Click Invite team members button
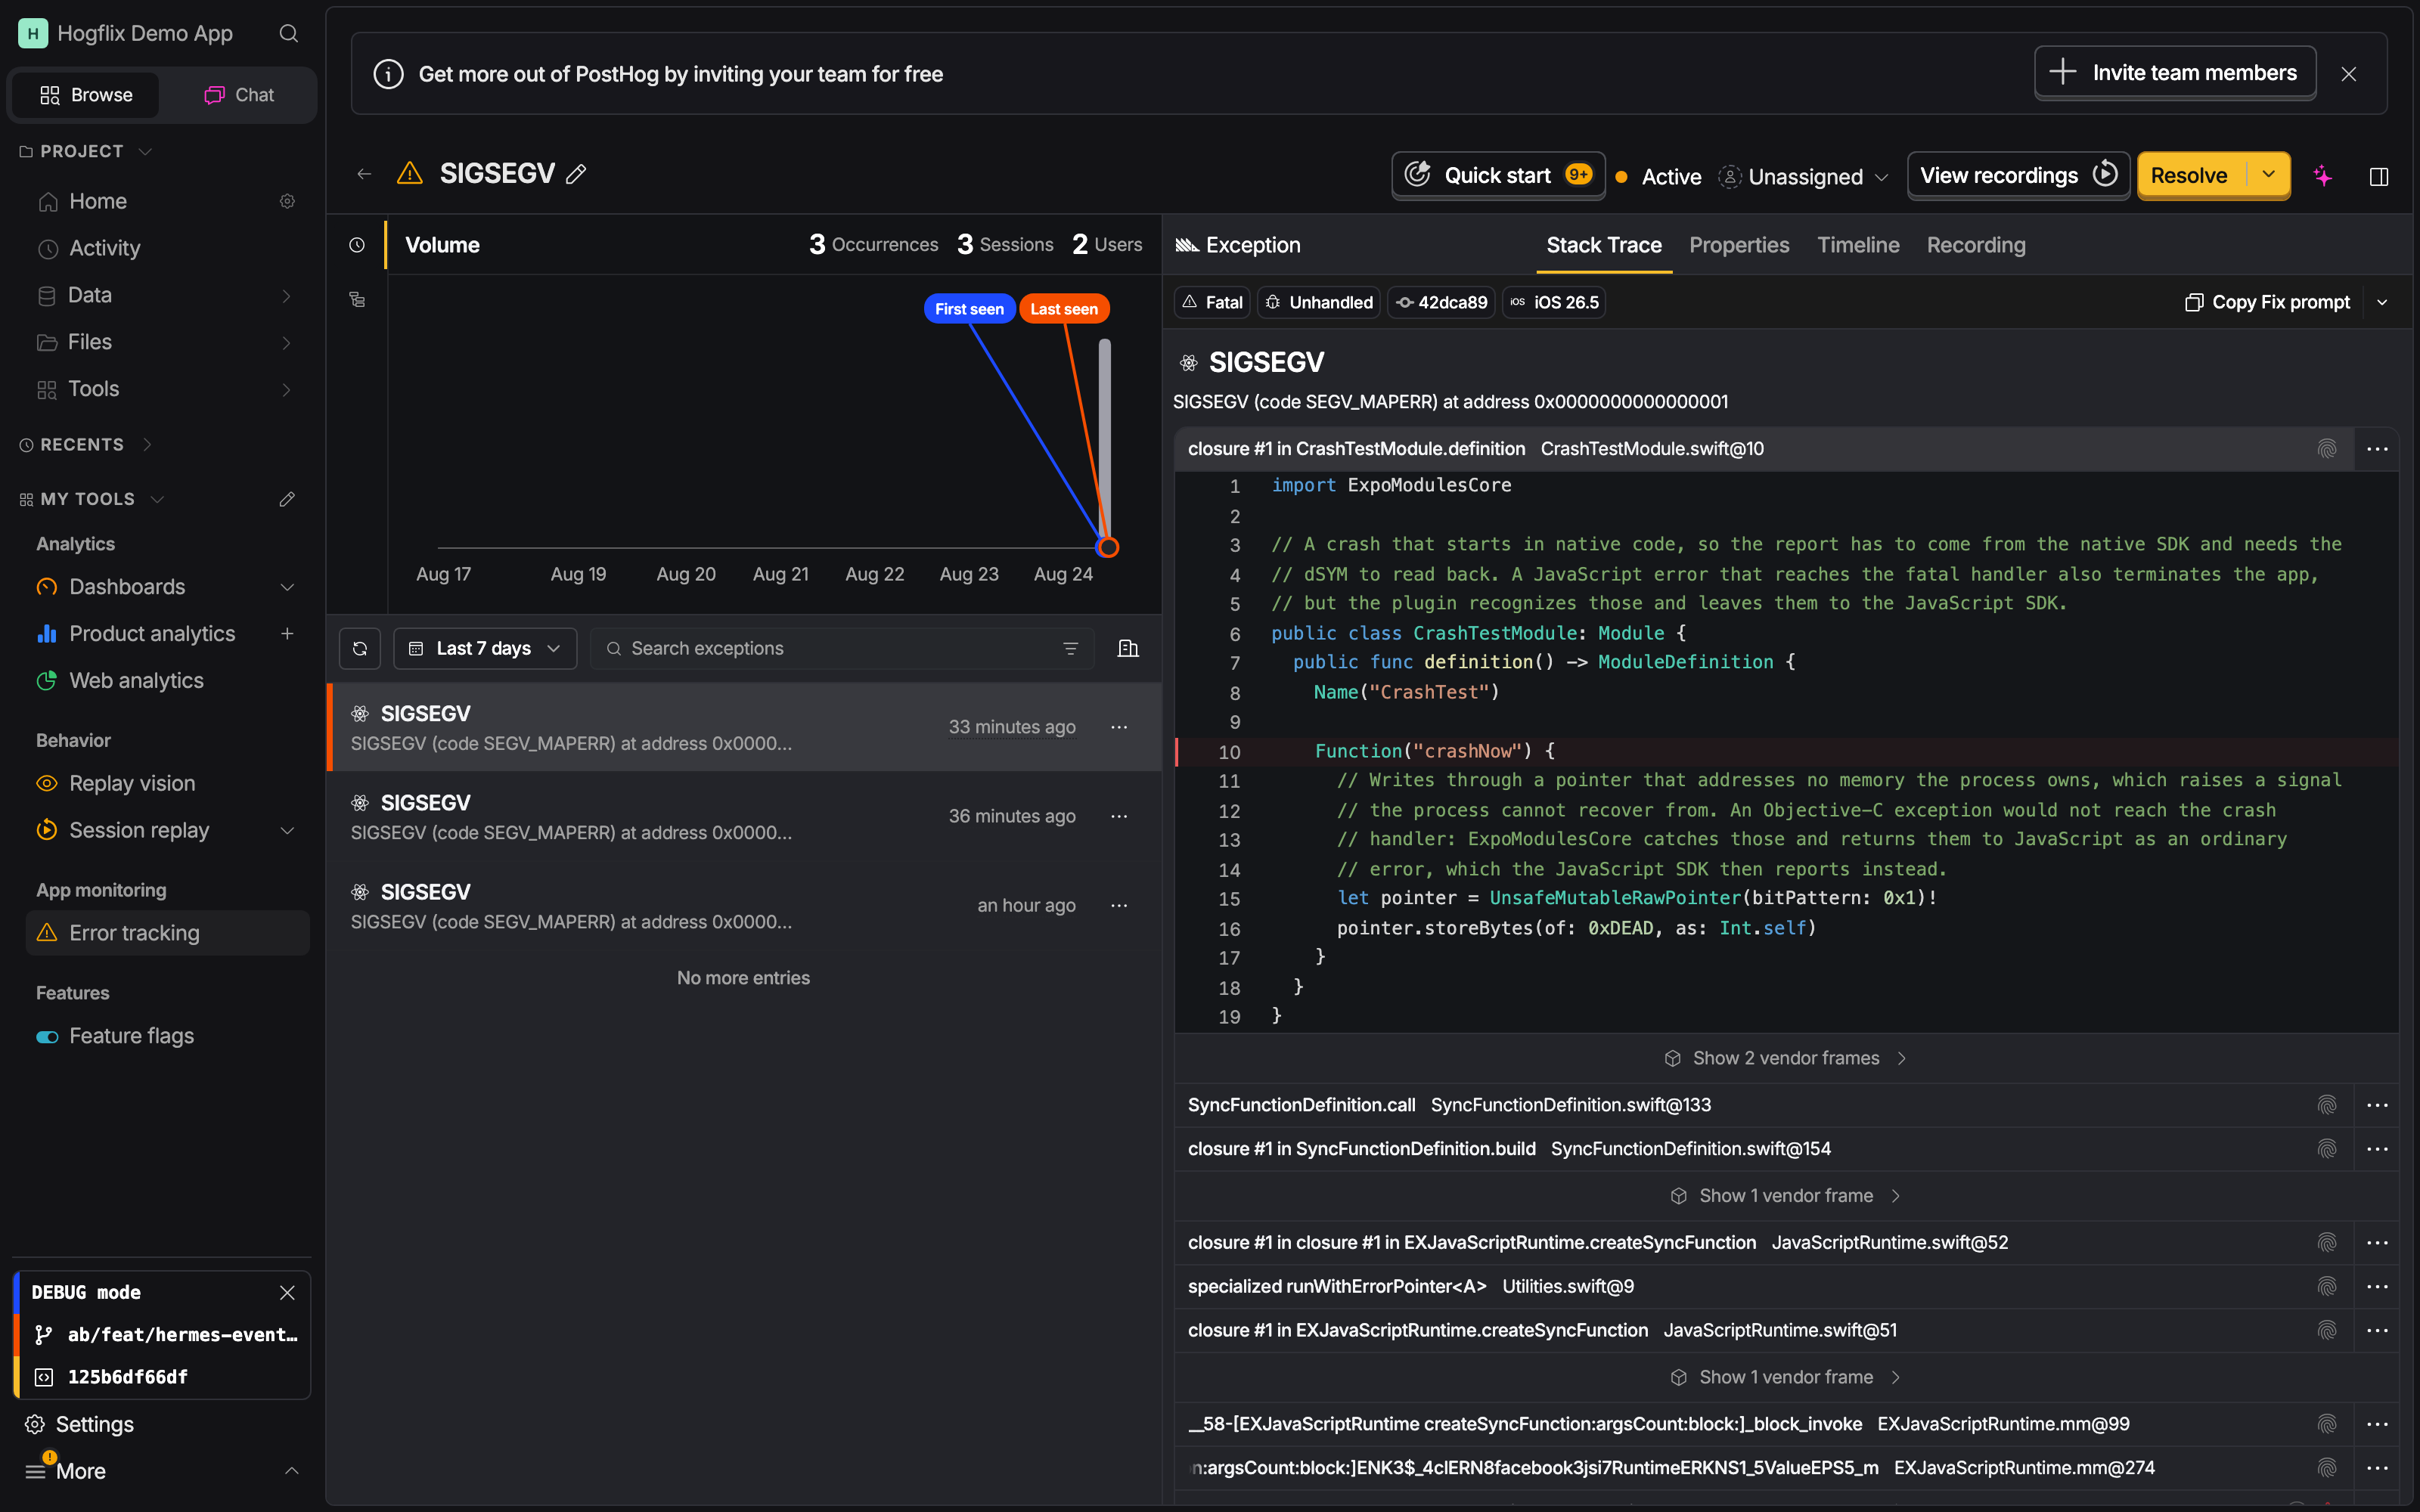The height and width of the screenshot is (1512, 2420). tap(2175, 72)
